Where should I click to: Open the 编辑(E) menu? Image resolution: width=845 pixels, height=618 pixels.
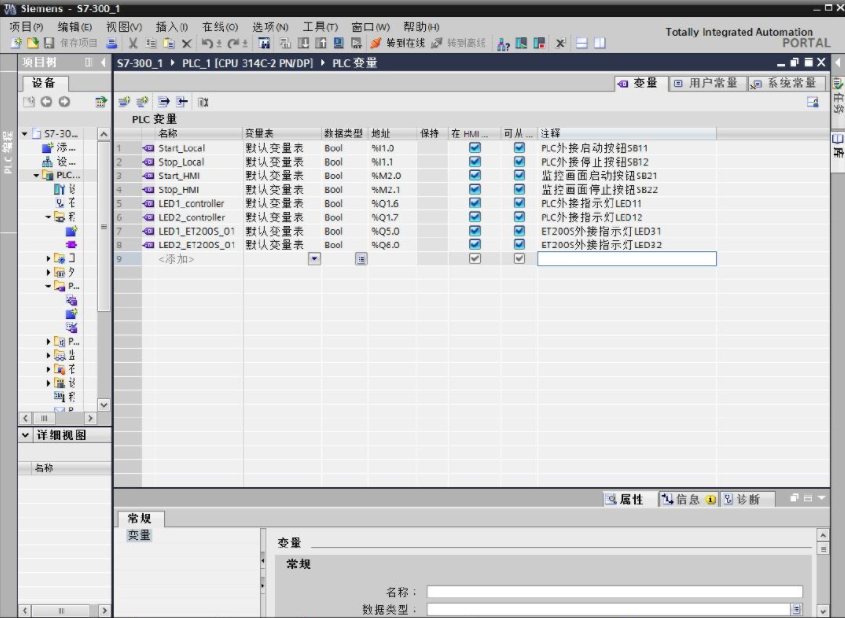point(75,27)
